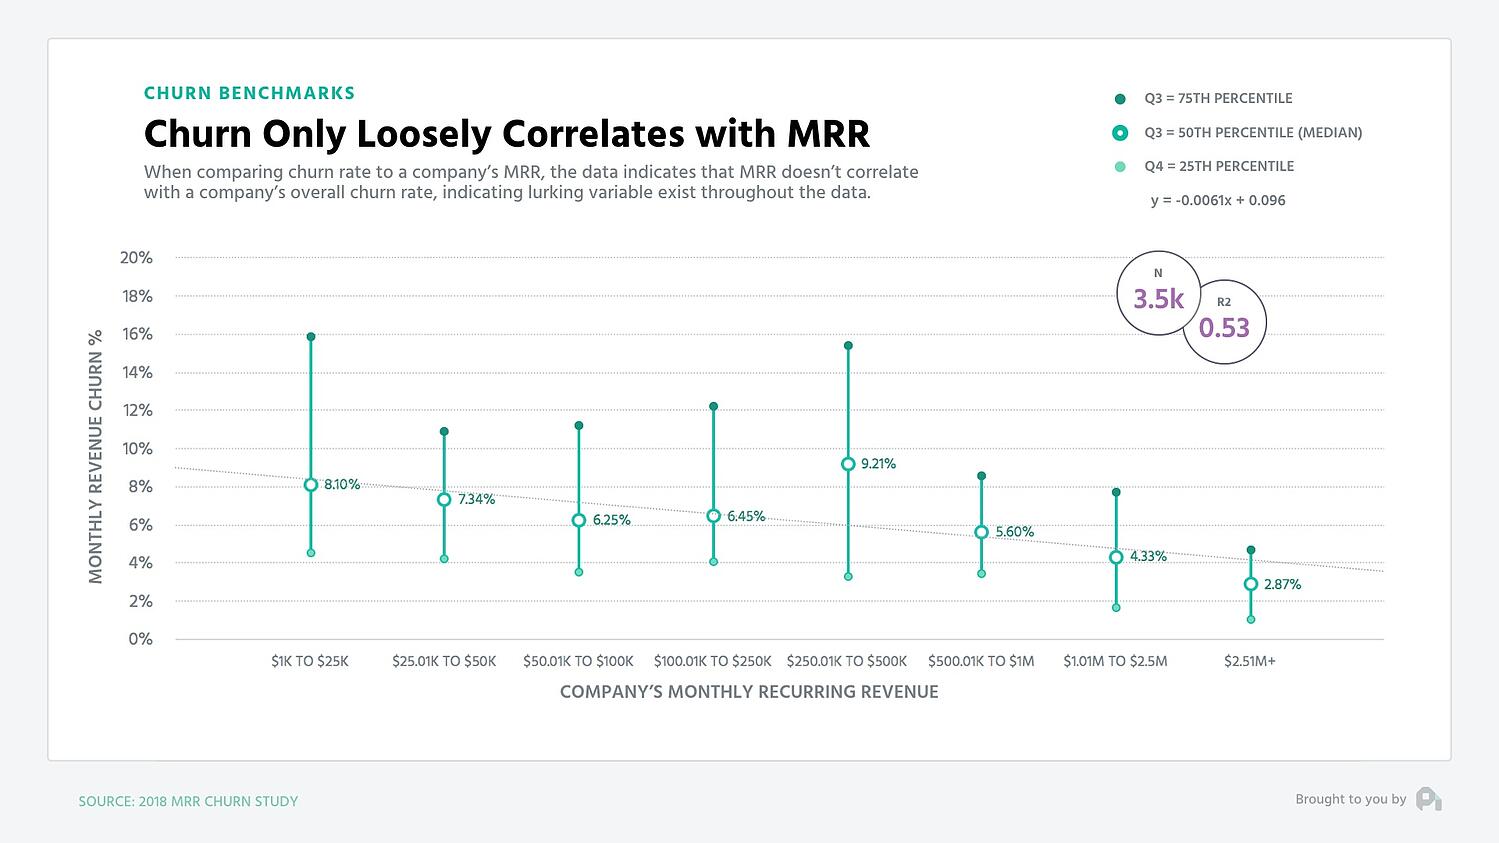Image resolution: width=1499 pixels, height=843 pixels.
Task: Select the R2 0.53 correlation circle
Action: click(1224, 320)
